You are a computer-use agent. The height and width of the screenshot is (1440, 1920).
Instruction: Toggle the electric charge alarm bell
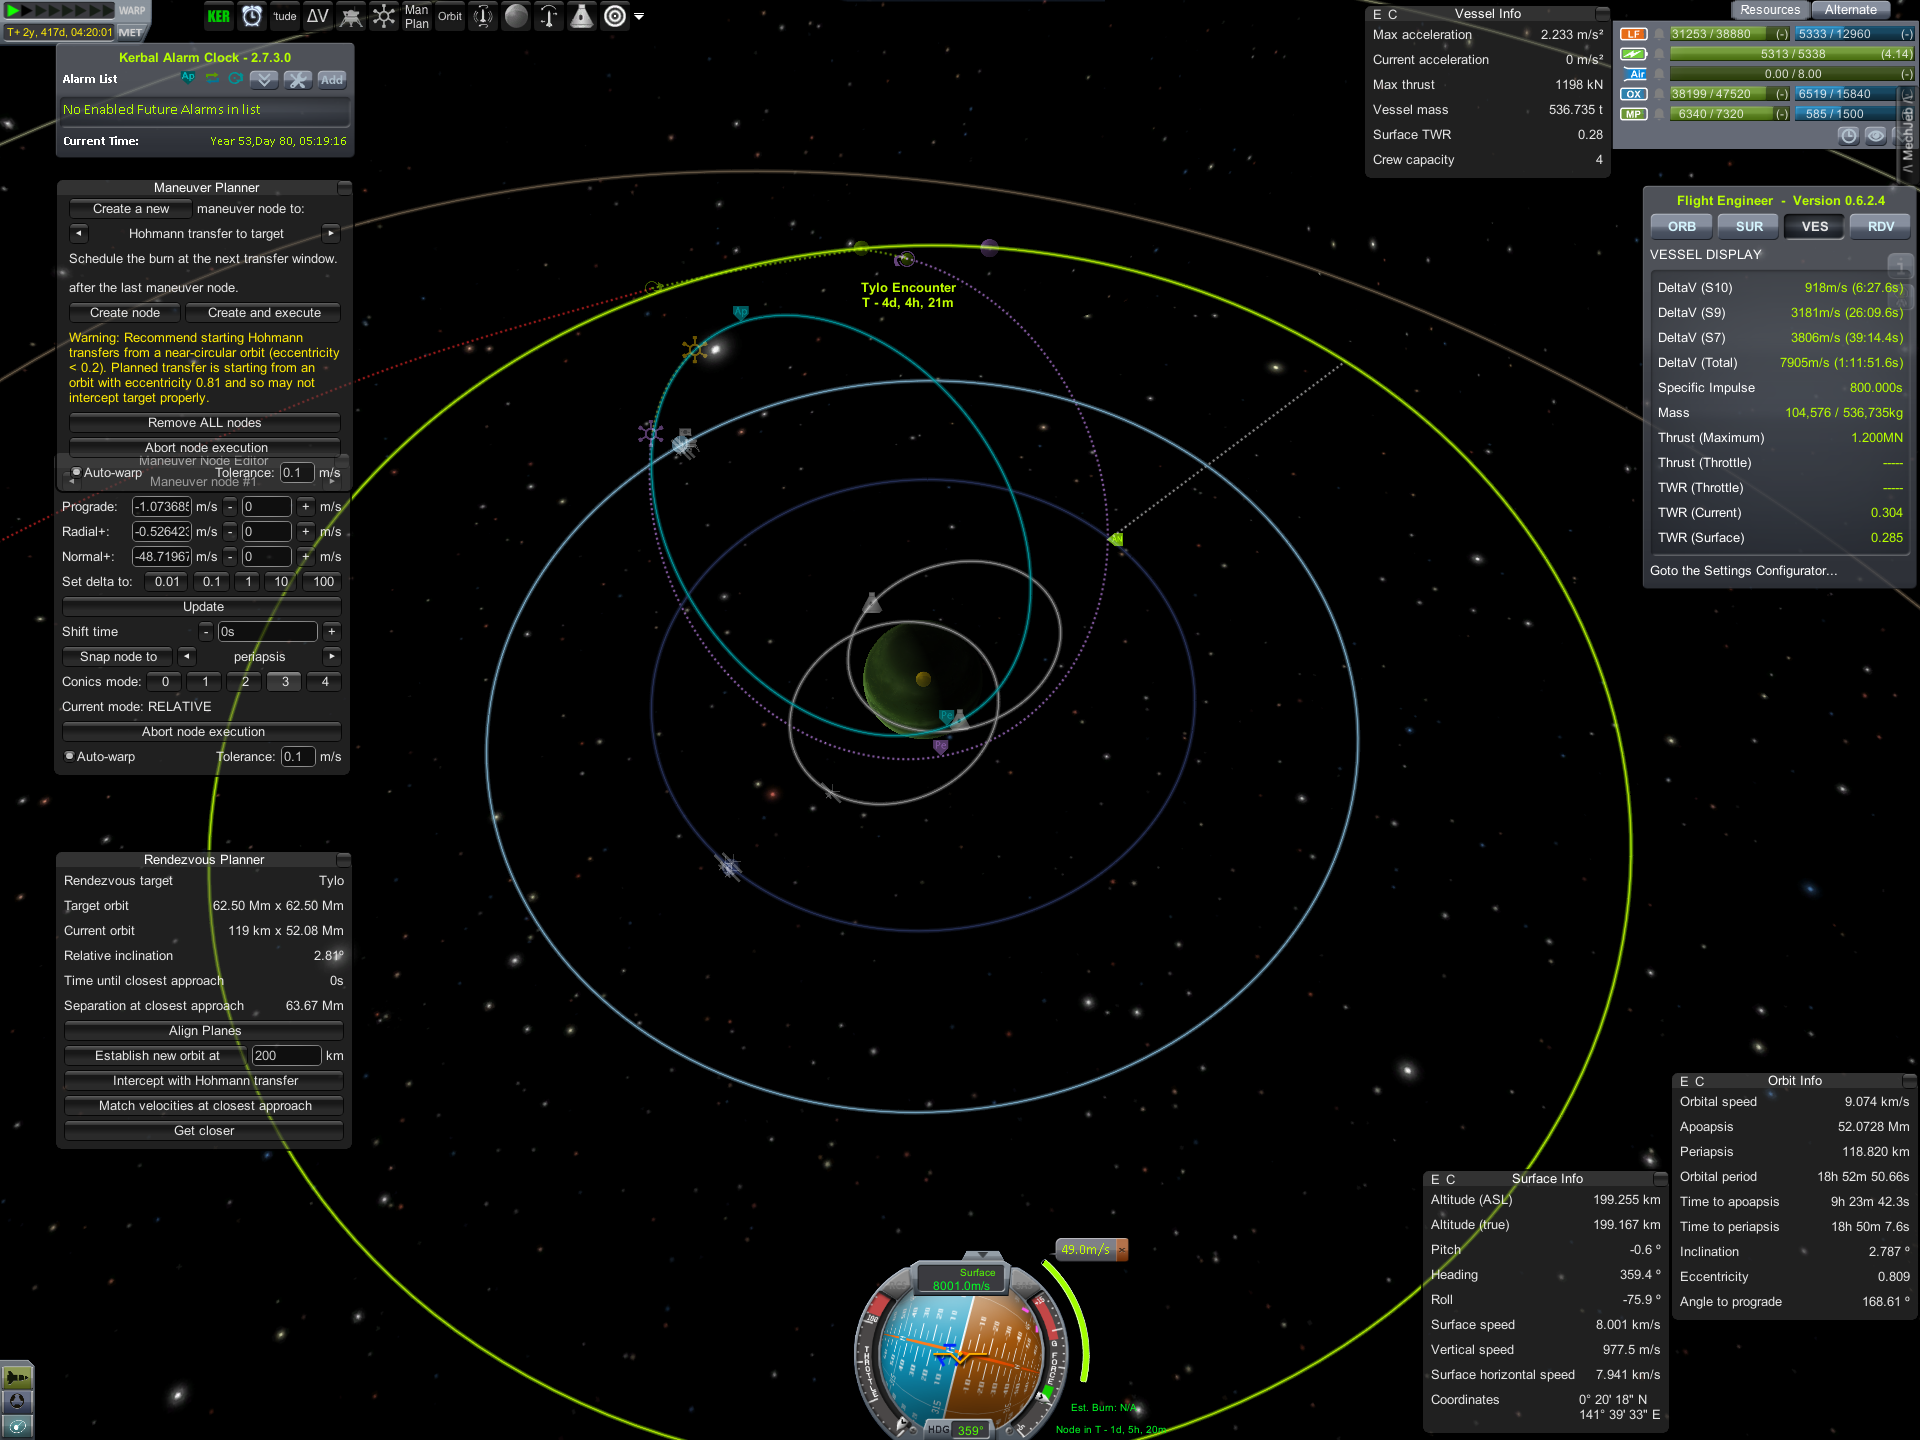pyautogui.click(x=1659, y=54)
